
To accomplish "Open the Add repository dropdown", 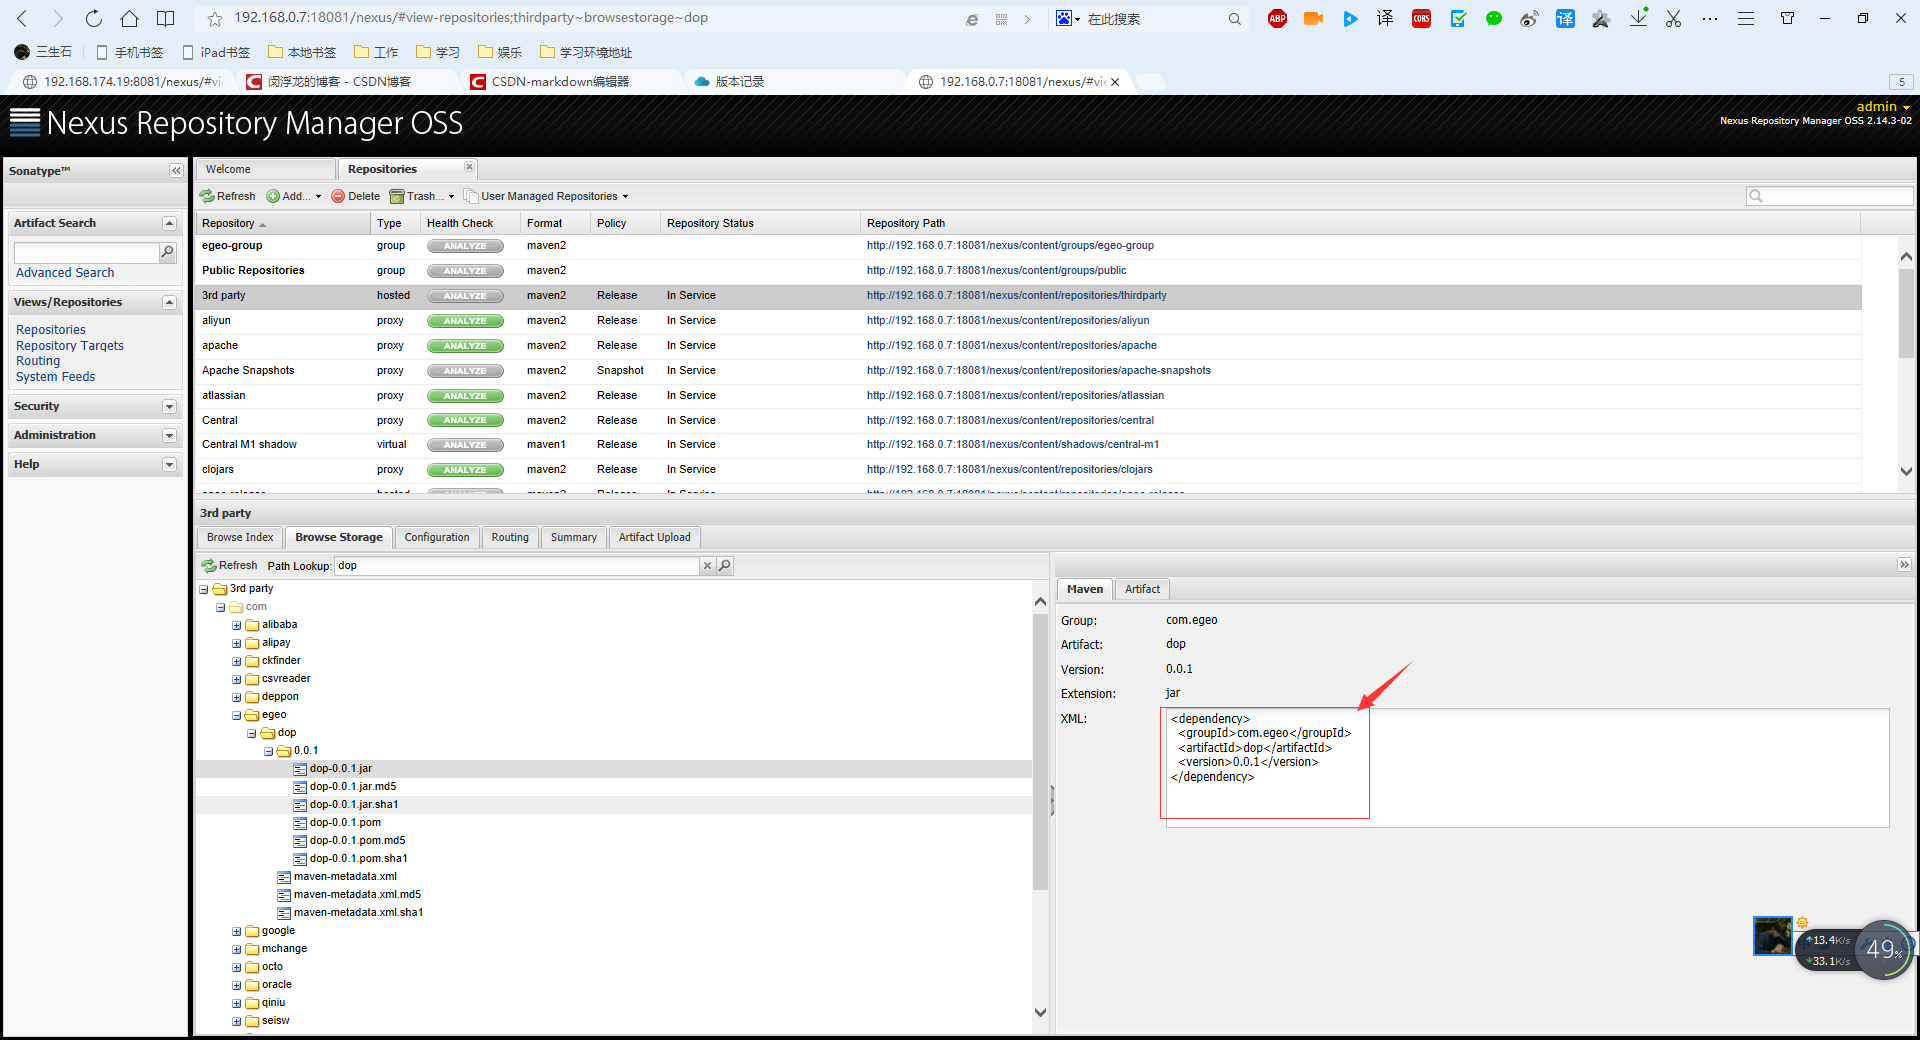I will (294, 196).
